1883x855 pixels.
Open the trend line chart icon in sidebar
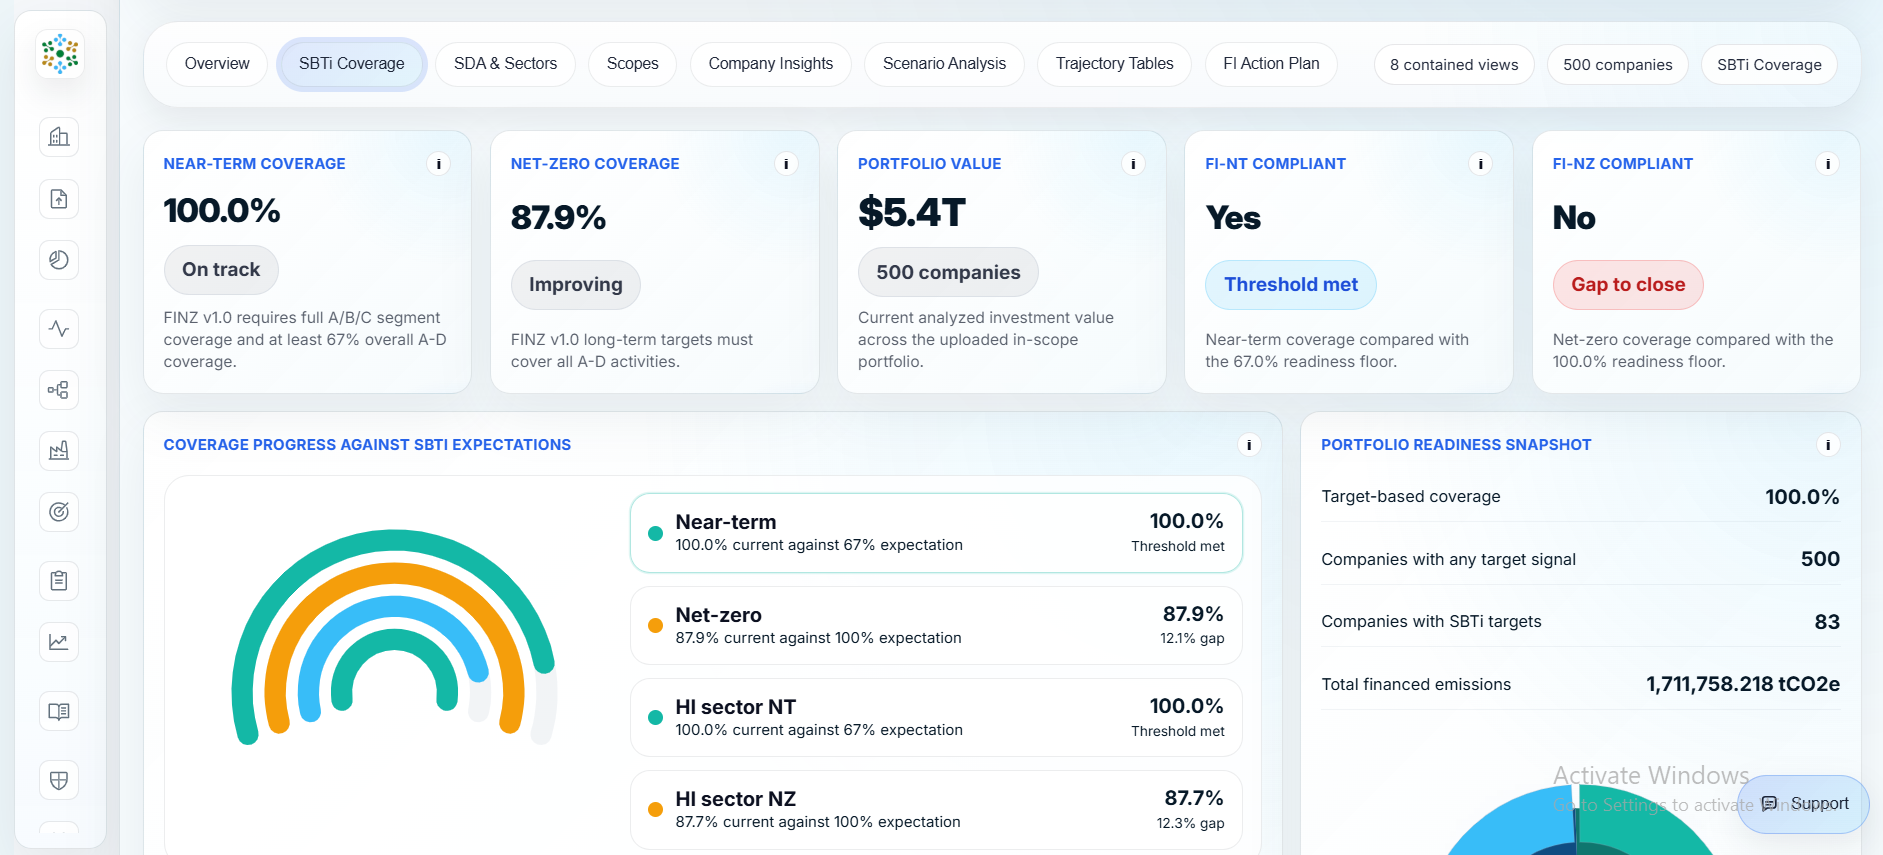[x=59, y=642]
